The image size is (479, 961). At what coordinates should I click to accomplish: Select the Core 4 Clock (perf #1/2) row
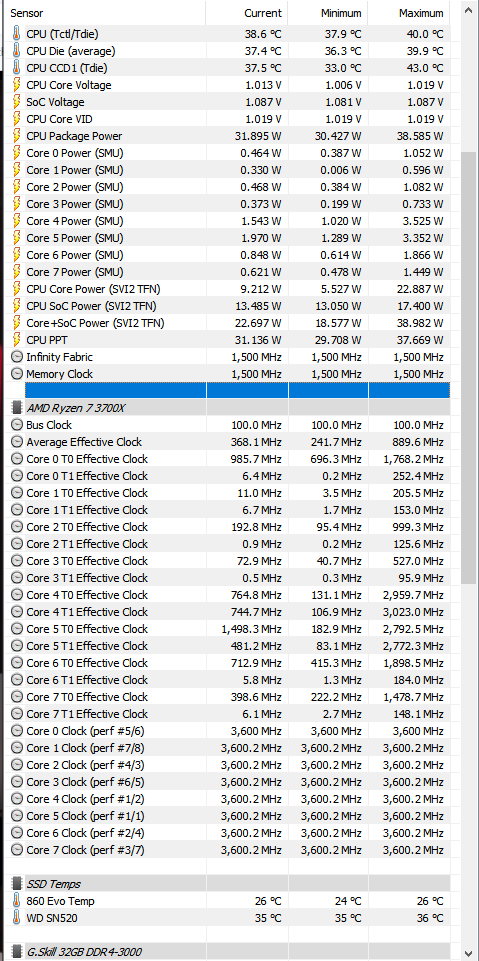[x=230, y=799]
